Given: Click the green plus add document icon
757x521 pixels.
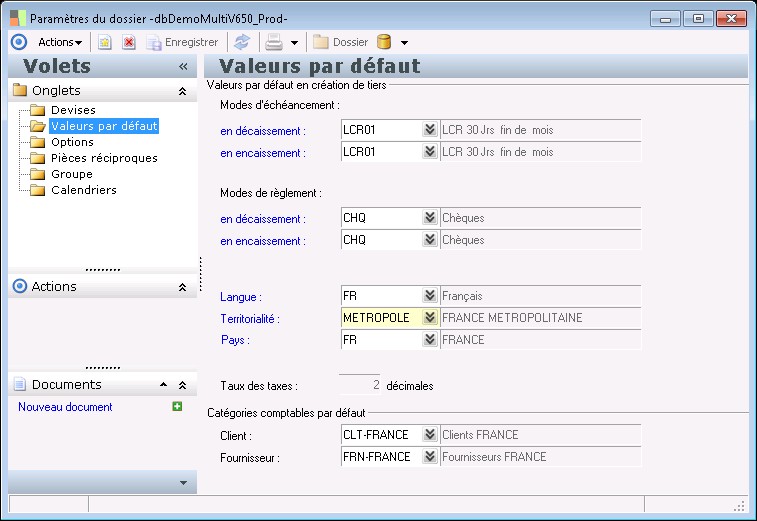Looking at the screenshot, I should point(177,407).
